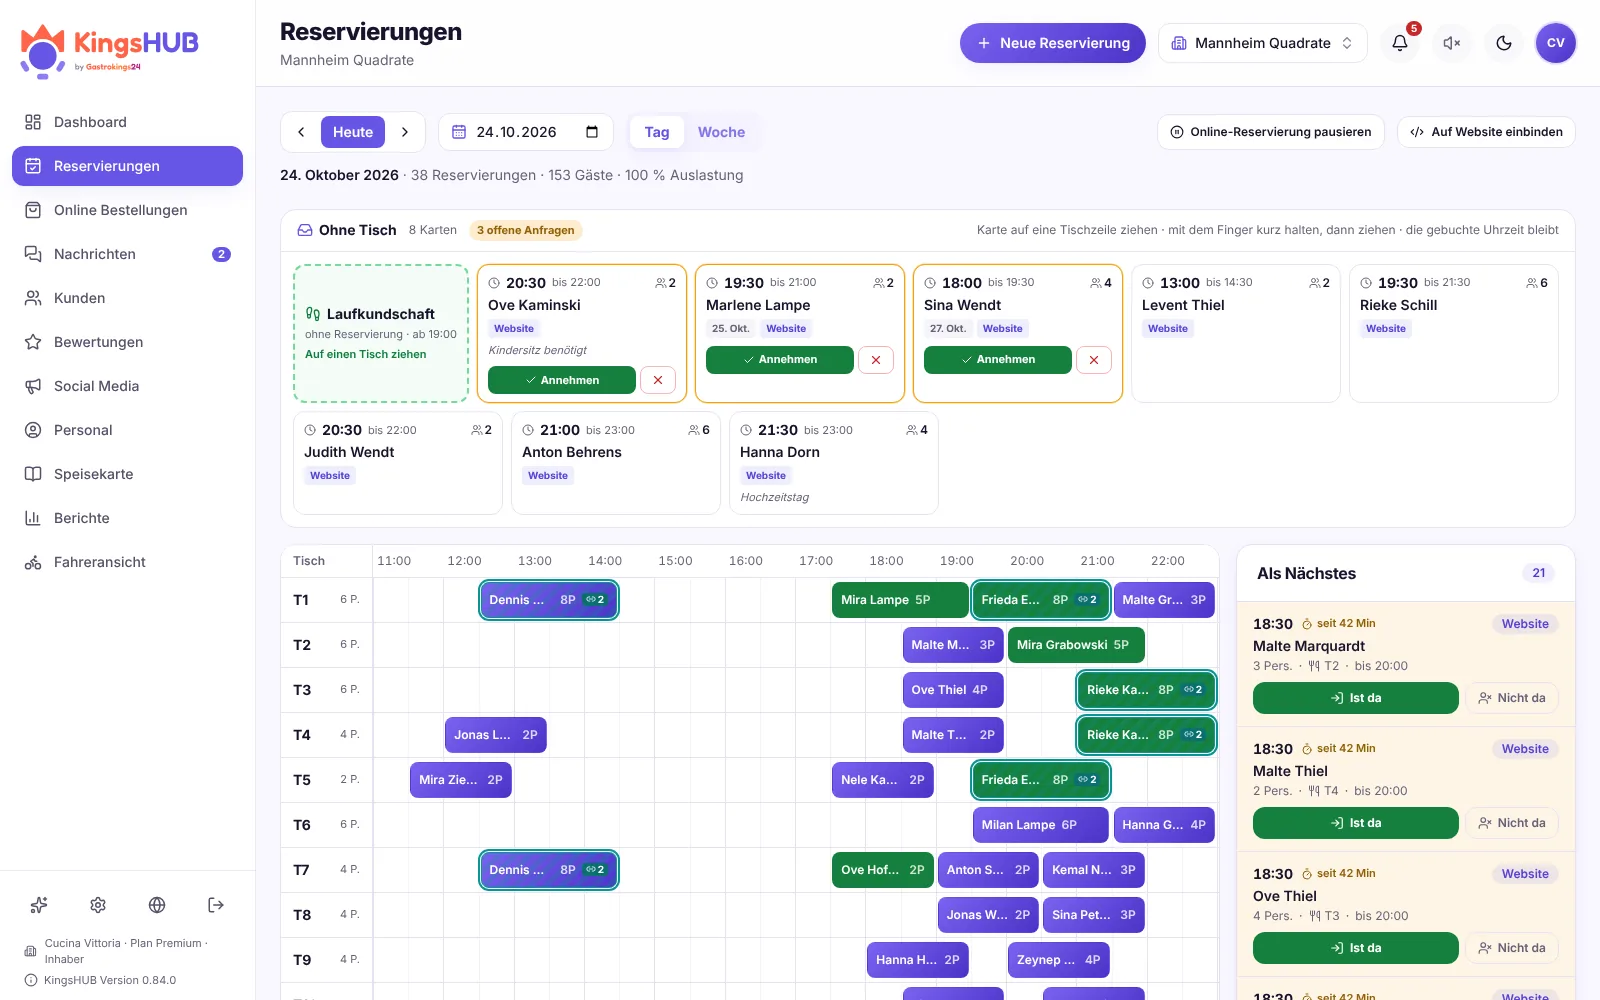Viewport: 1600px width, 1000px height.
Task: Go to previous day arrow
Action: tap(301, 132)
